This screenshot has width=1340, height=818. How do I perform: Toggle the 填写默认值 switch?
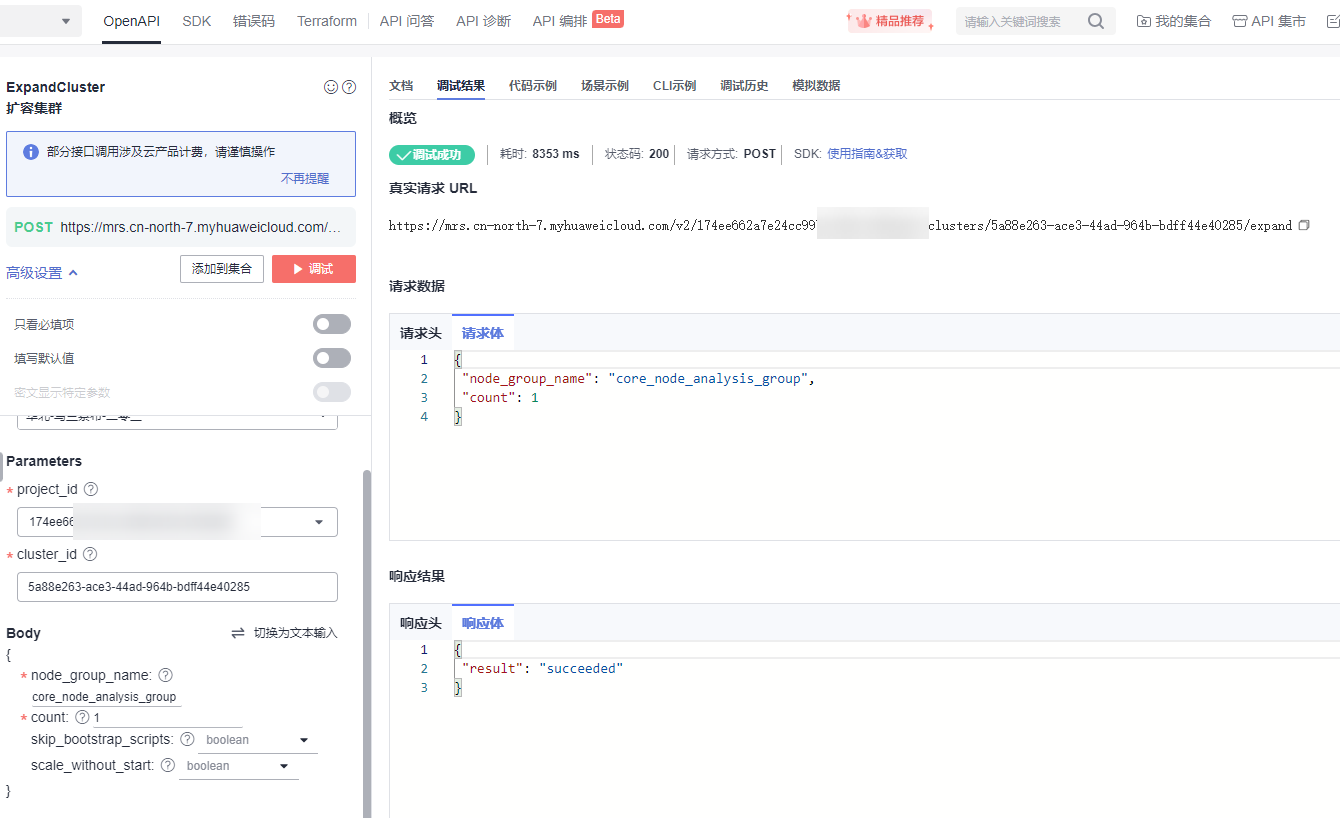click(332, 358)
